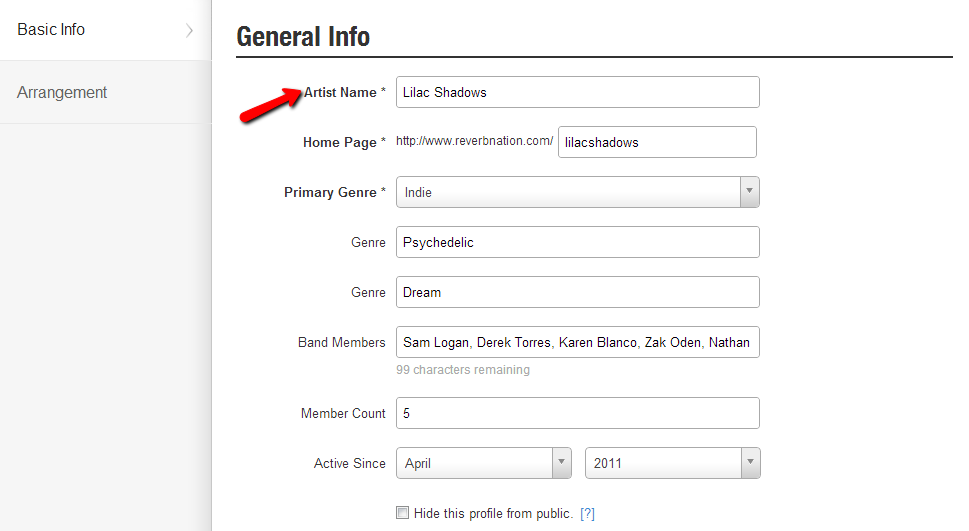Viewport: 969px width, 531px height.
Task: Select the Genre field containing Dream
Action: click(577, 292)
